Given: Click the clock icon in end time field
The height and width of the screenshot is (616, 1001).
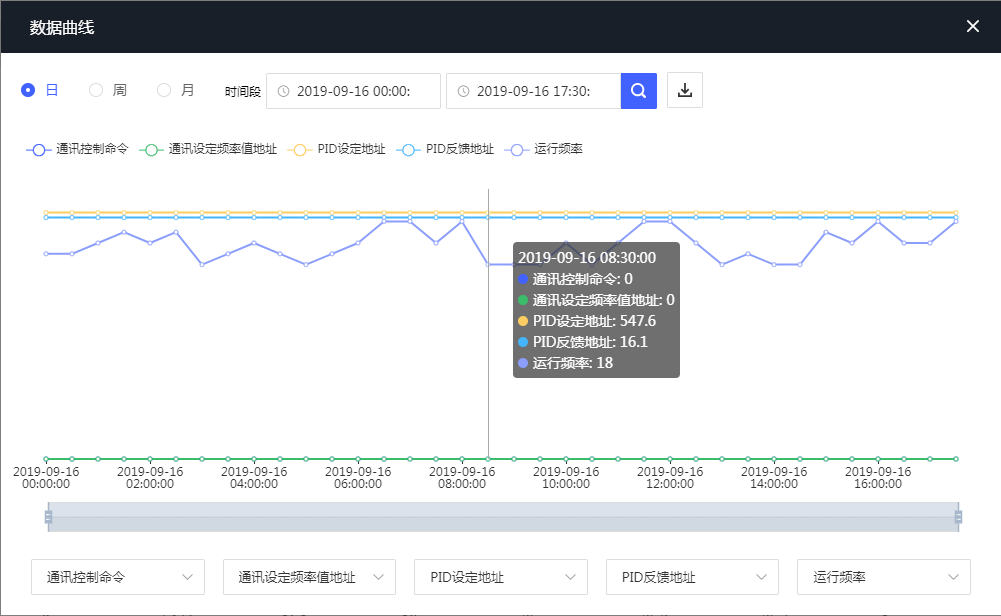Looking at the screenshot, I should (x=463, y=91).
